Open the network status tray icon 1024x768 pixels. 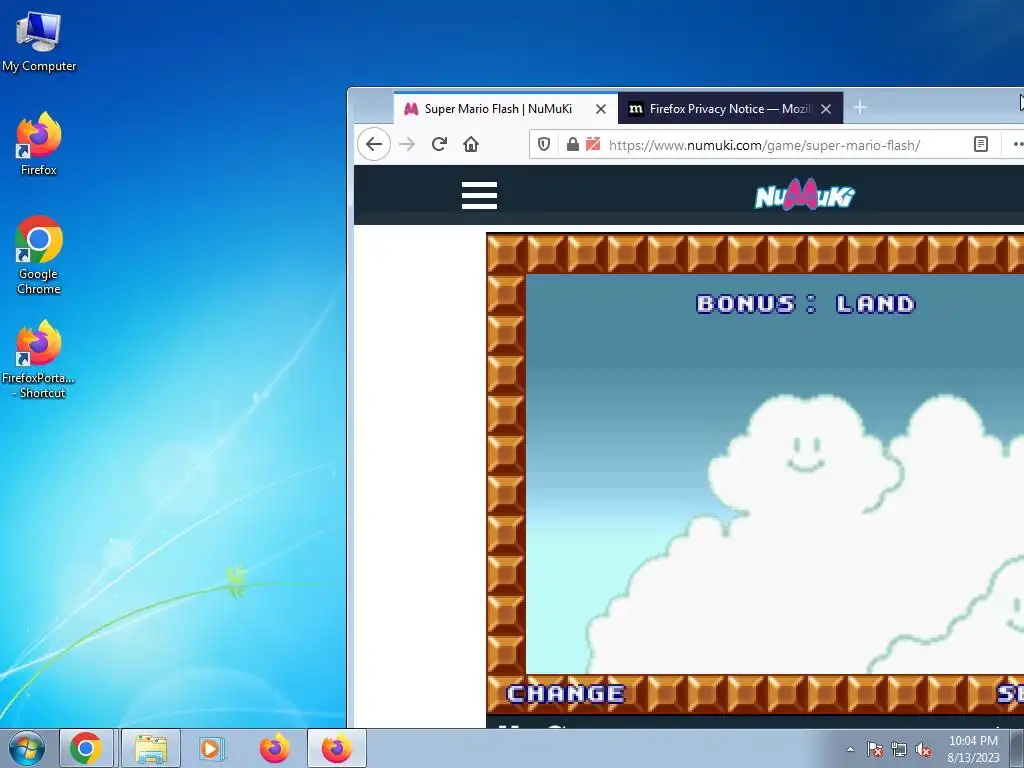coord(899,749)
